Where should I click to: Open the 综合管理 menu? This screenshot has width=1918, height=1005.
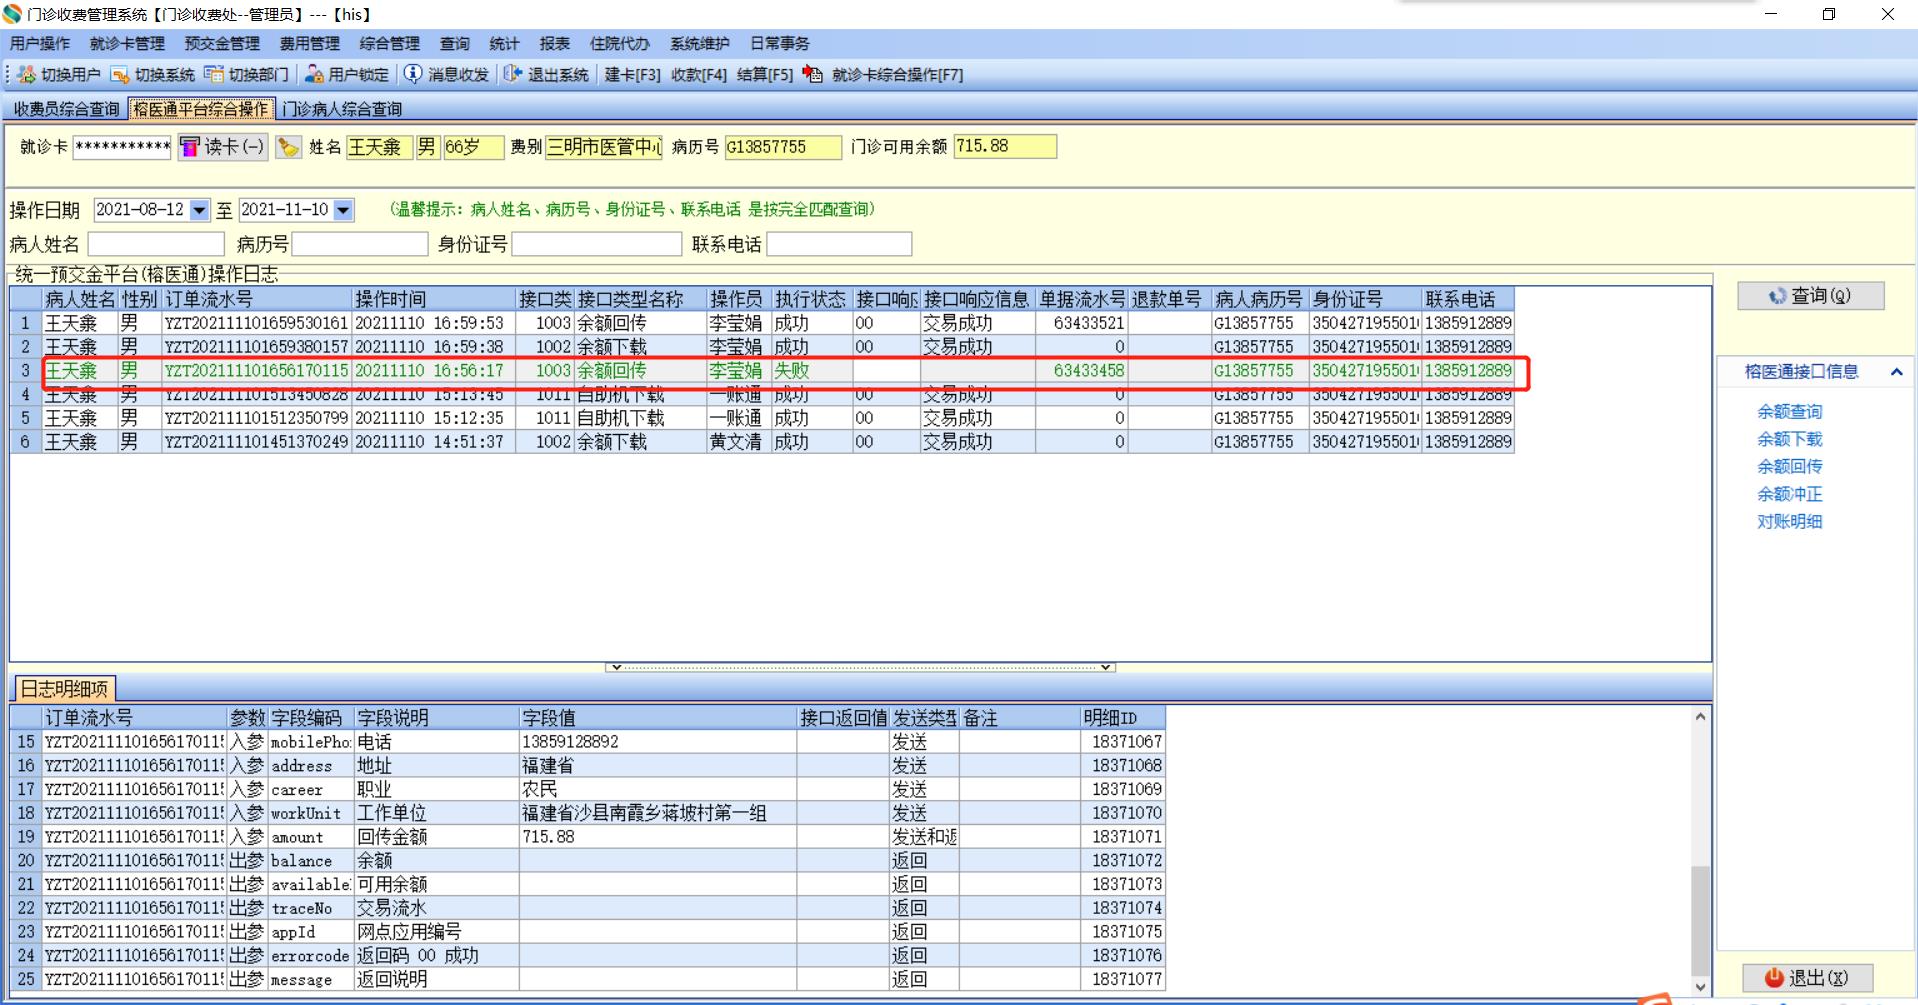coord(390,44)
